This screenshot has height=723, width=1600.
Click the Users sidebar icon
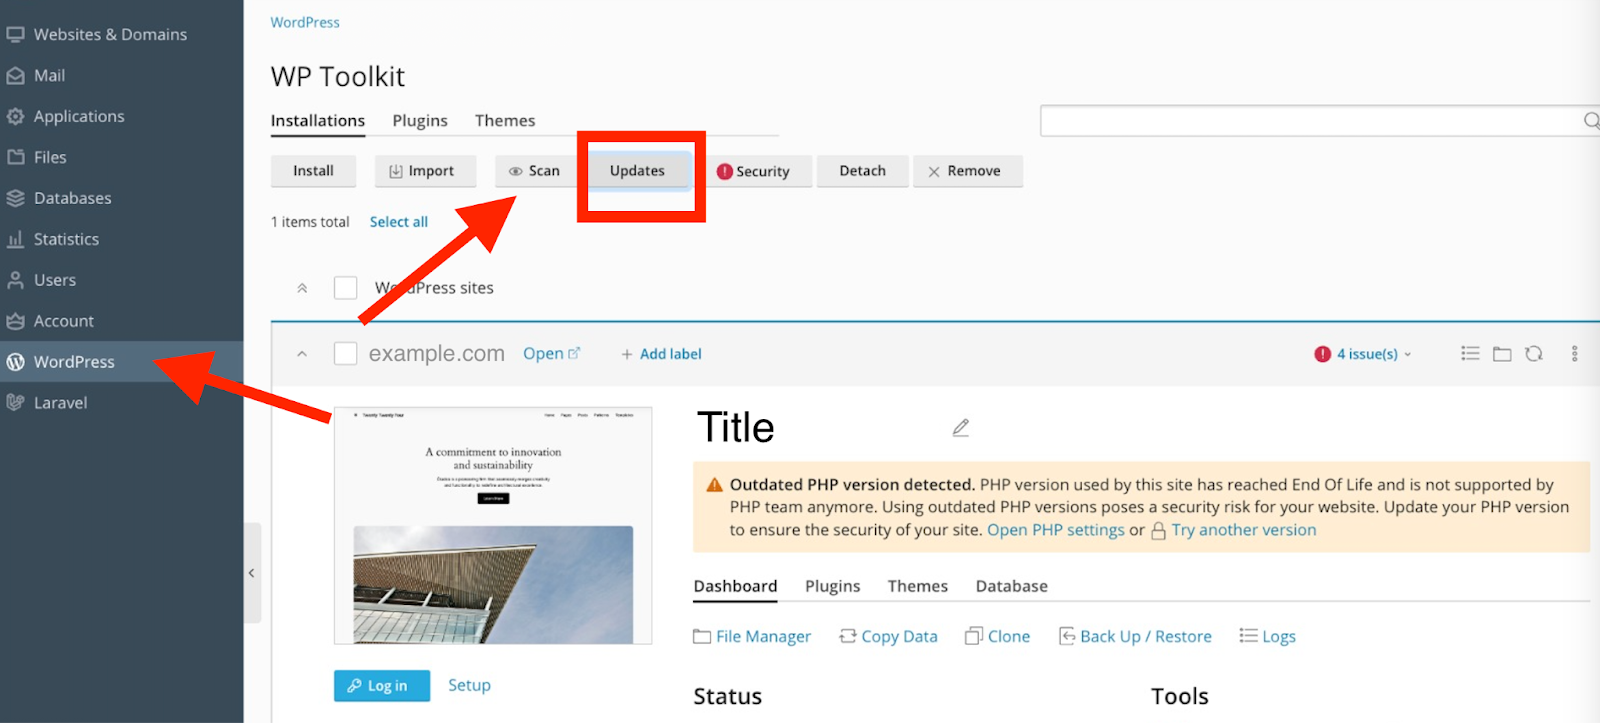point(15,280)
